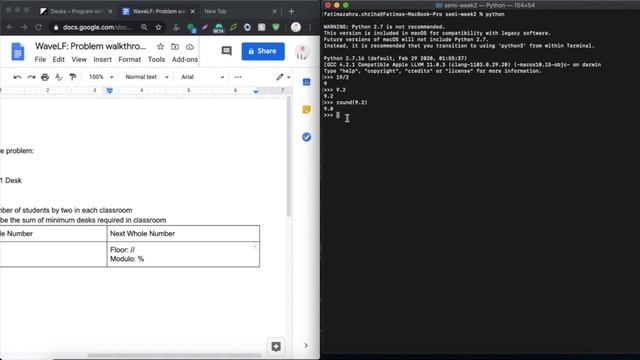This screenshot has width=640, height=360.
Task: Click the right indent marker on ruler
Action: tap(256, 91)
